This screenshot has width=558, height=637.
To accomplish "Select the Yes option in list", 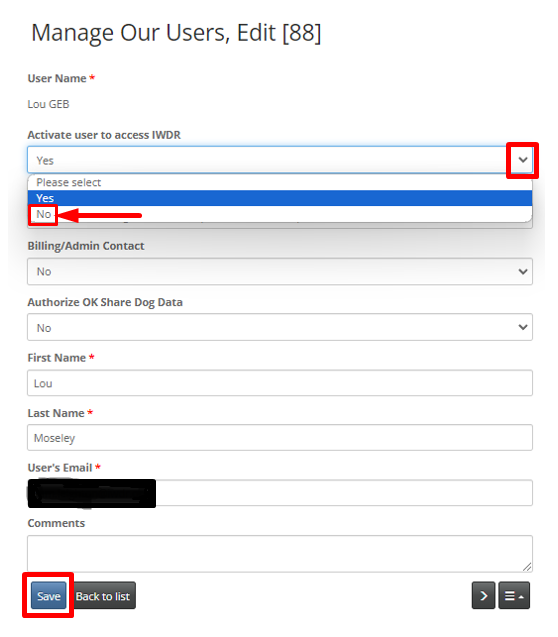I will [280, 198].
